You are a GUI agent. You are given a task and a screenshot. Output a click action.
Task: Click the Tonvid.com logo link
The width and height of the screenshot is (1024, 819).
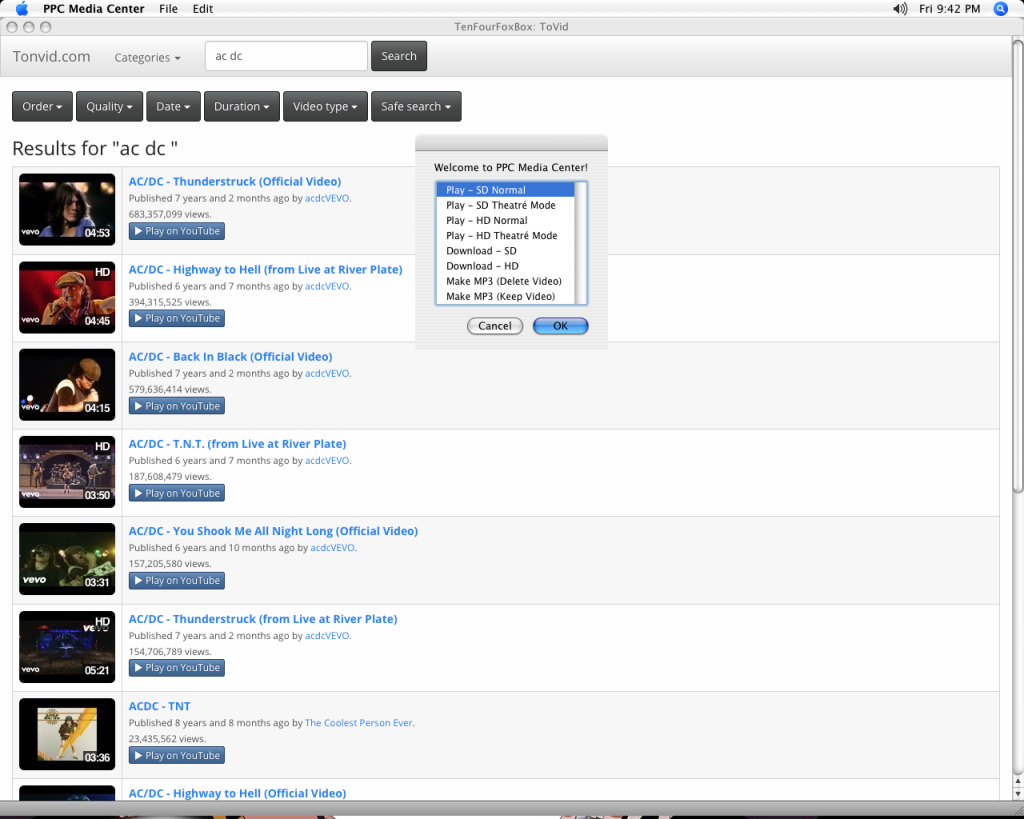tap(52, 57)
